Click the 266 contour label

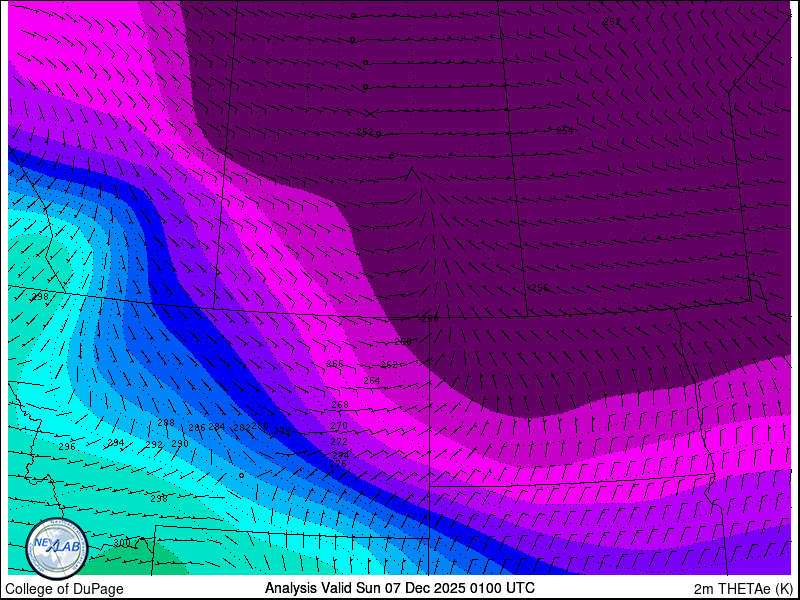[x=335, y=364]
